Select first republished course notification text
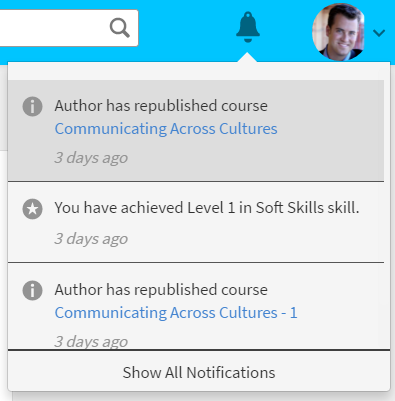This screenshot has height=401, width=395. point(161,106)
